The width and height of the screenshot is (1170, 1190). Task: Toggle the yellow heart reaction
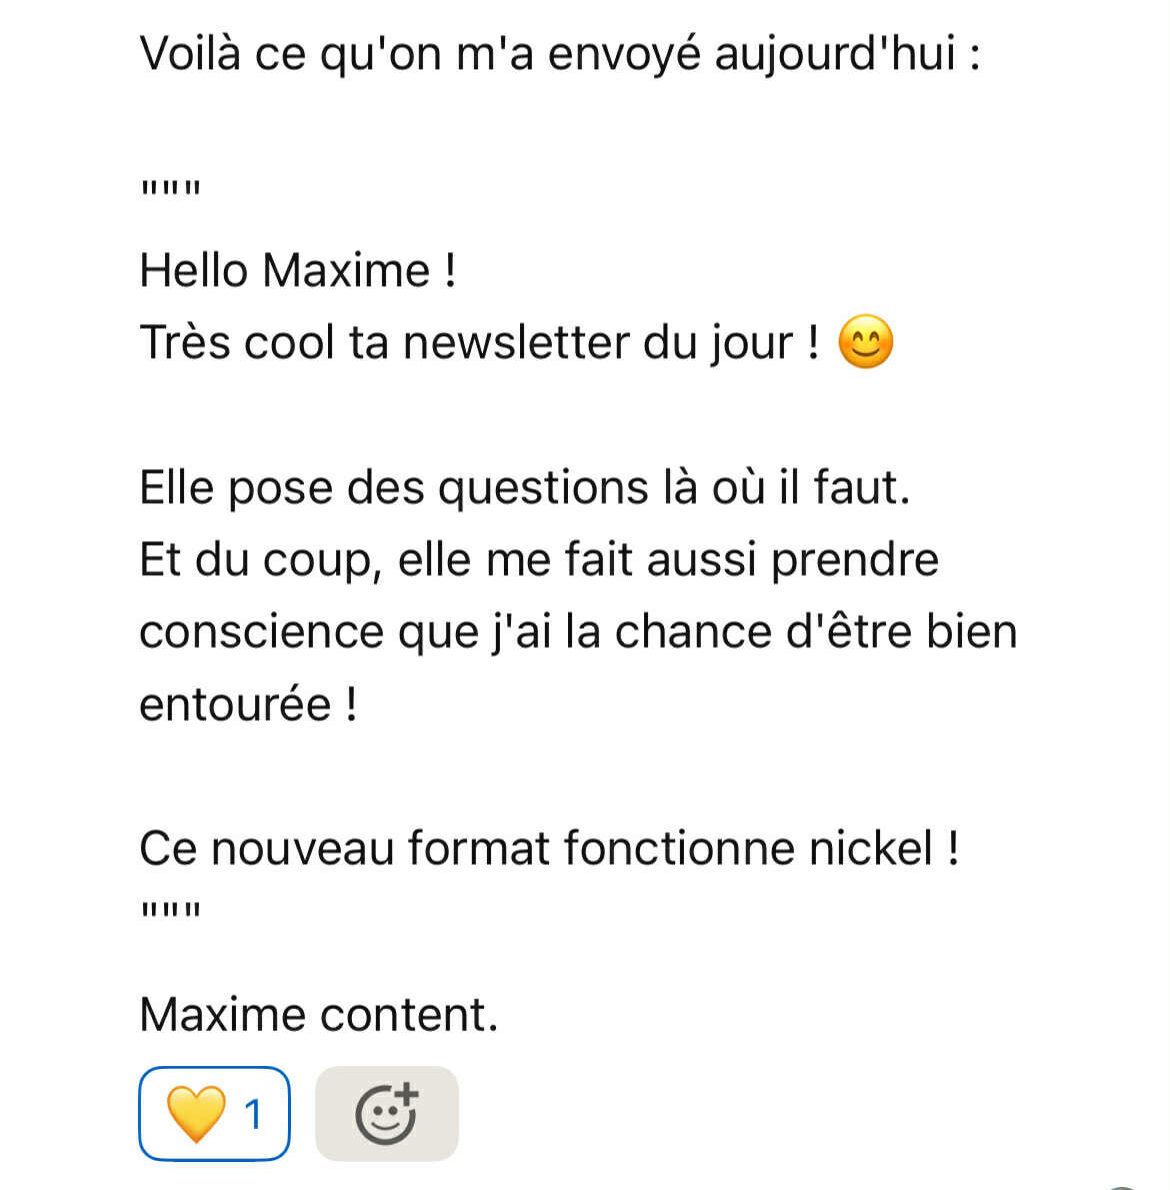[x=214, y=1113]
